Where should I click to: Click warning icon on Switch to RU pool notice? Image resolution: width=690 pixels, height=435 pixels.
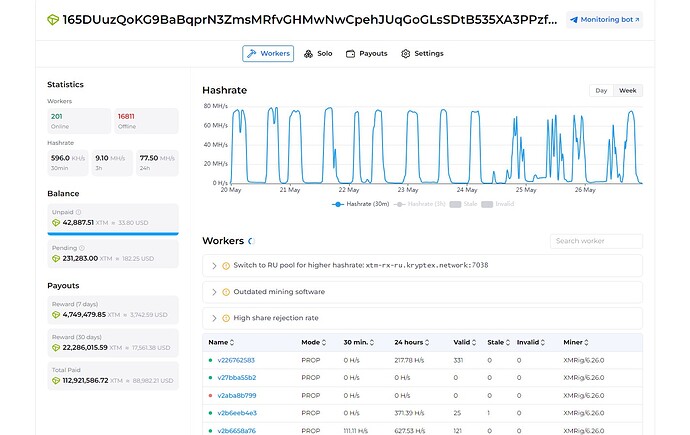pyautogui.click(x=226, y=266)
